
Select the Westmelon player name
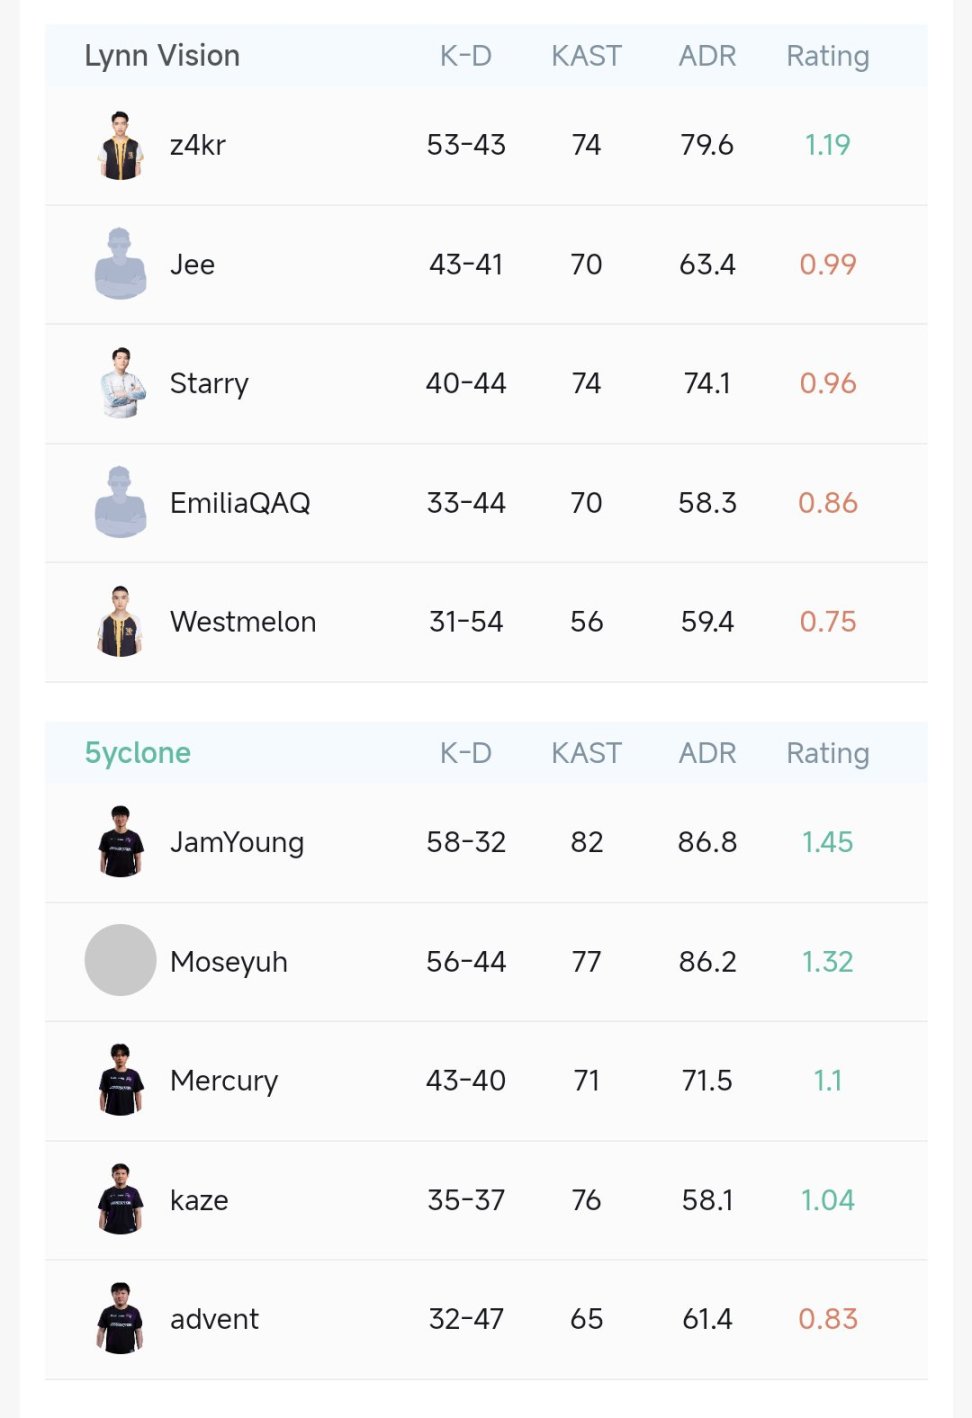[243, 622]
